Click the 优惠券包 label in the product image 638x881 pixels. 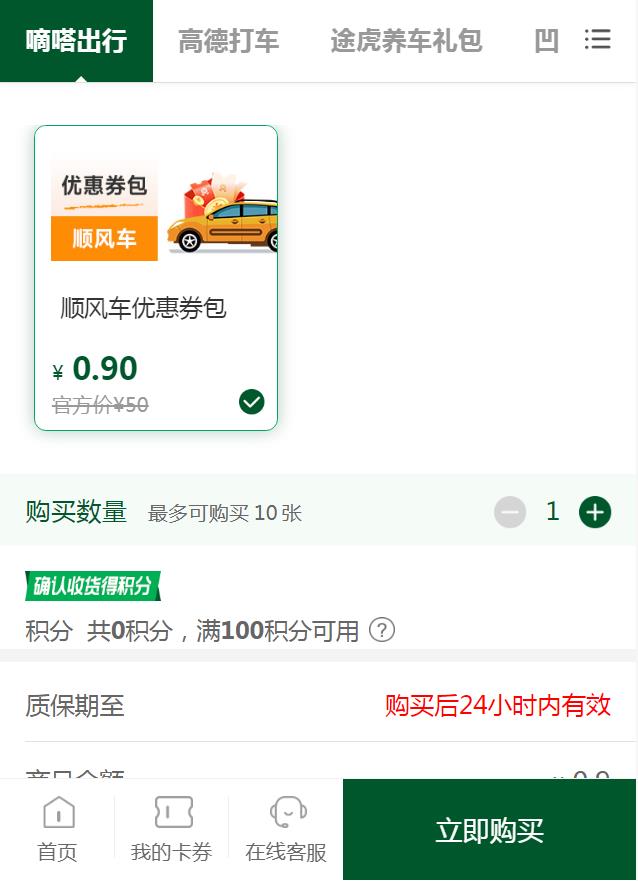pyautogui.click(x=104, y=185)
